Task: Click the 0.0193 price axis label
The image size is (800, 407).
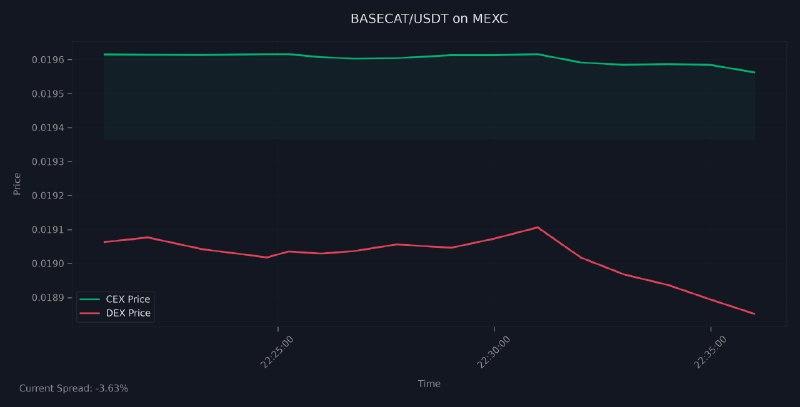Action: (x=48, y=162)
